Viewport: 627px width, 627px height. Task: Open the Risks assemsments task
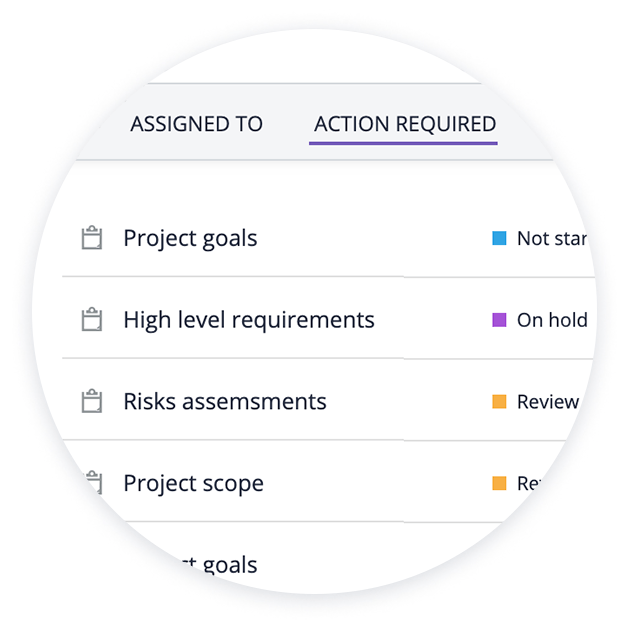pos(225,401)
